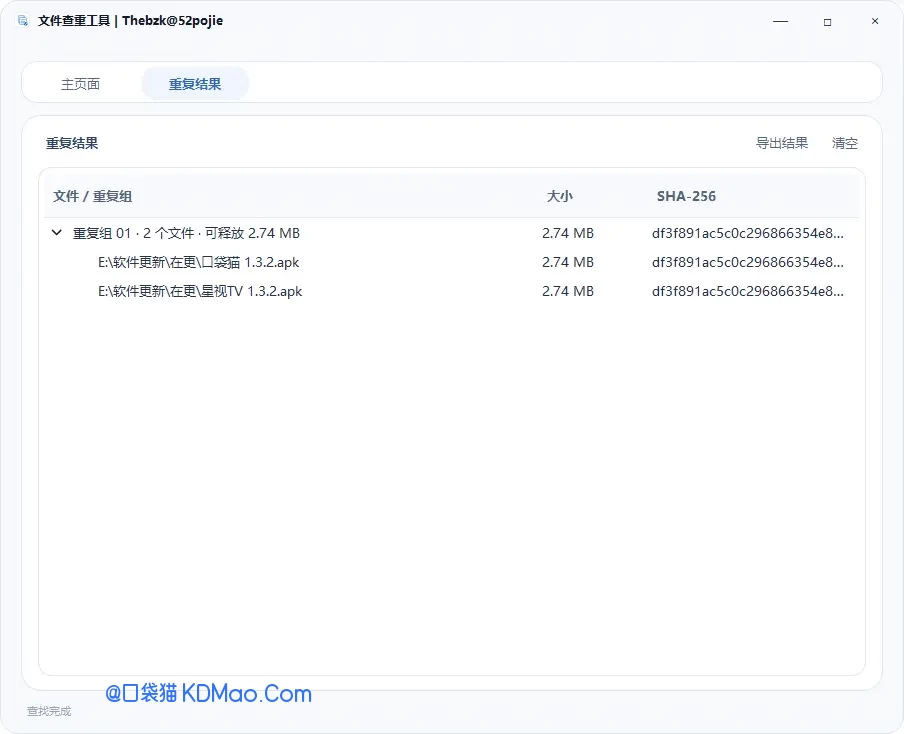Click the SHA-256 hash of 重复组 01
This screenshot has height=734, width=904.
coord(748,233)
